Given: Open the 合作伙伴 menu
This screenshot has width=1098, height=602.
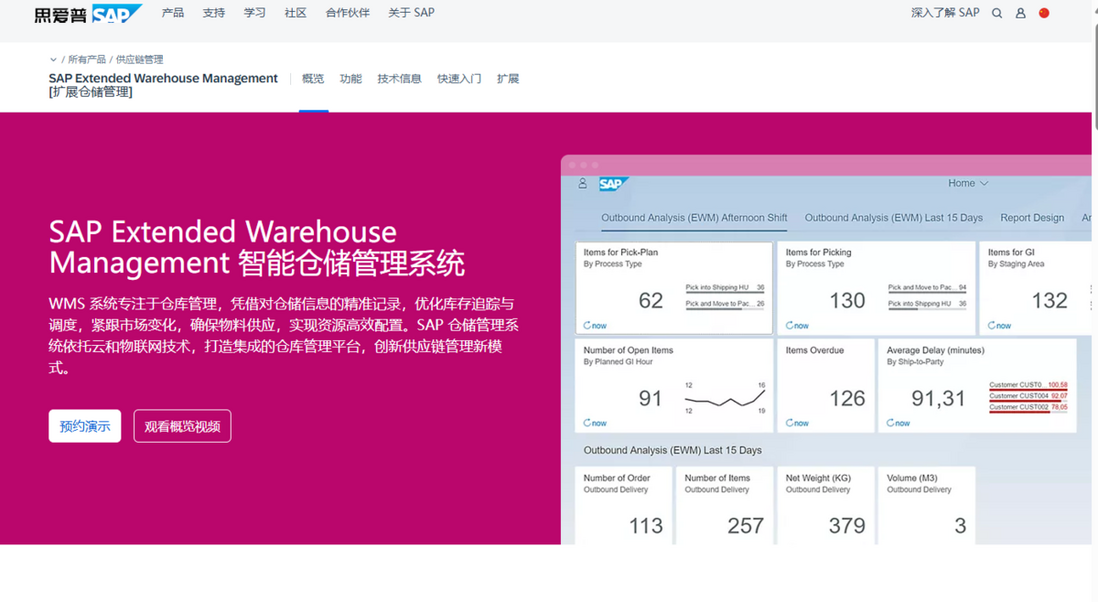Looking at the screenshot, I should pyautogui.click(x=347, y=13).
